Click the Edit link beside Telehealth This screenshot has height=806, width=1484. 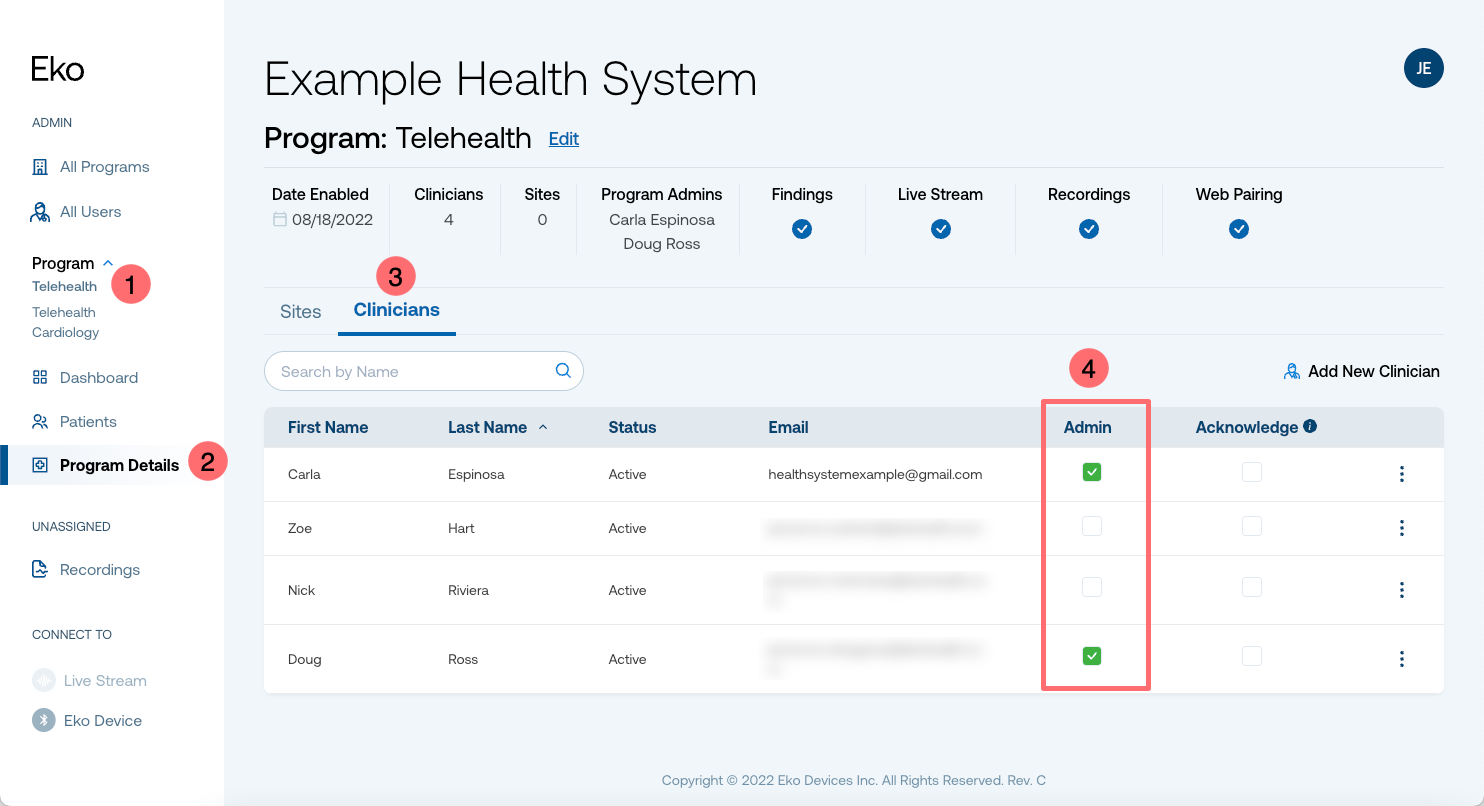click(564, 139)
